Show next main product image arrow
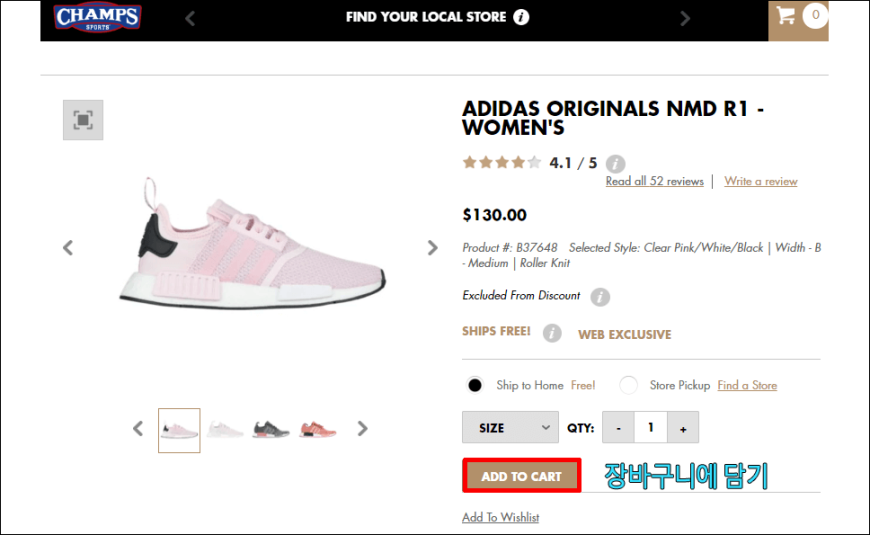 click(432, 248)
